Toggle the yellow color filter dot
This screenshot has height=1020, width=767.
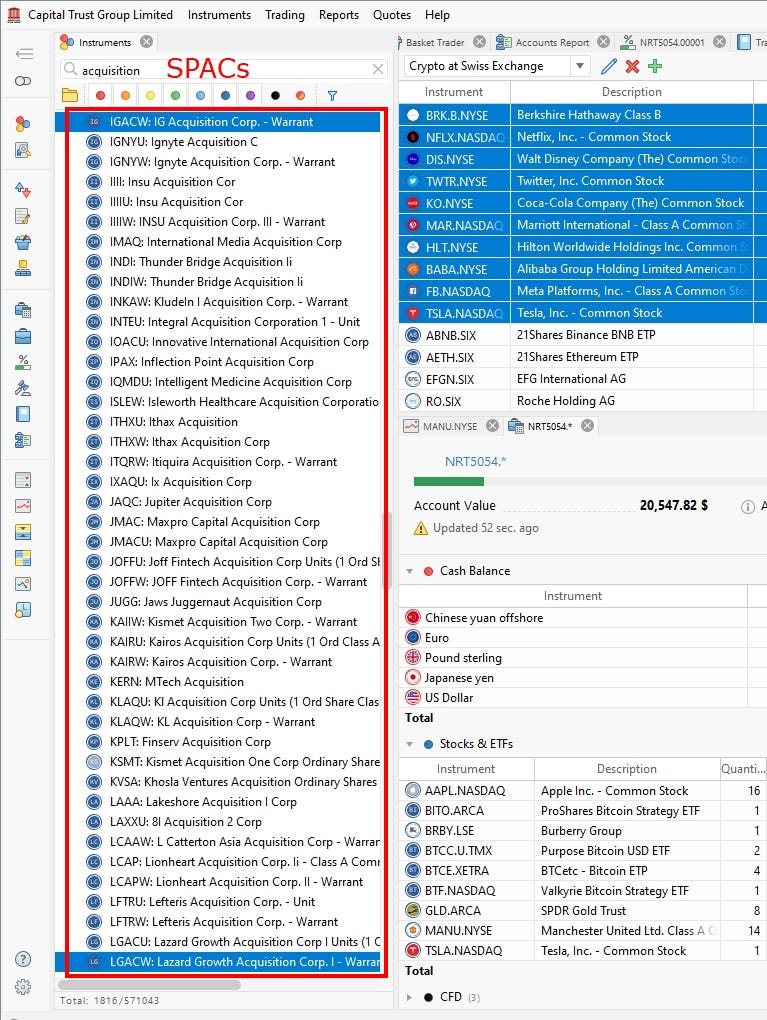click(150, 96)
